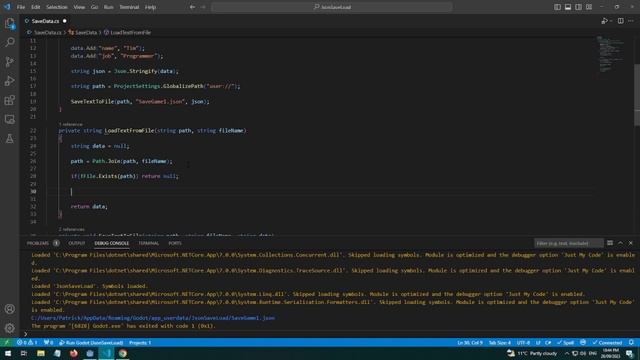Image resolution: width=640 pixels, height=360 pixels.
Task: Open the Accounts menu in the activity bar
Action: click(10, 309)
